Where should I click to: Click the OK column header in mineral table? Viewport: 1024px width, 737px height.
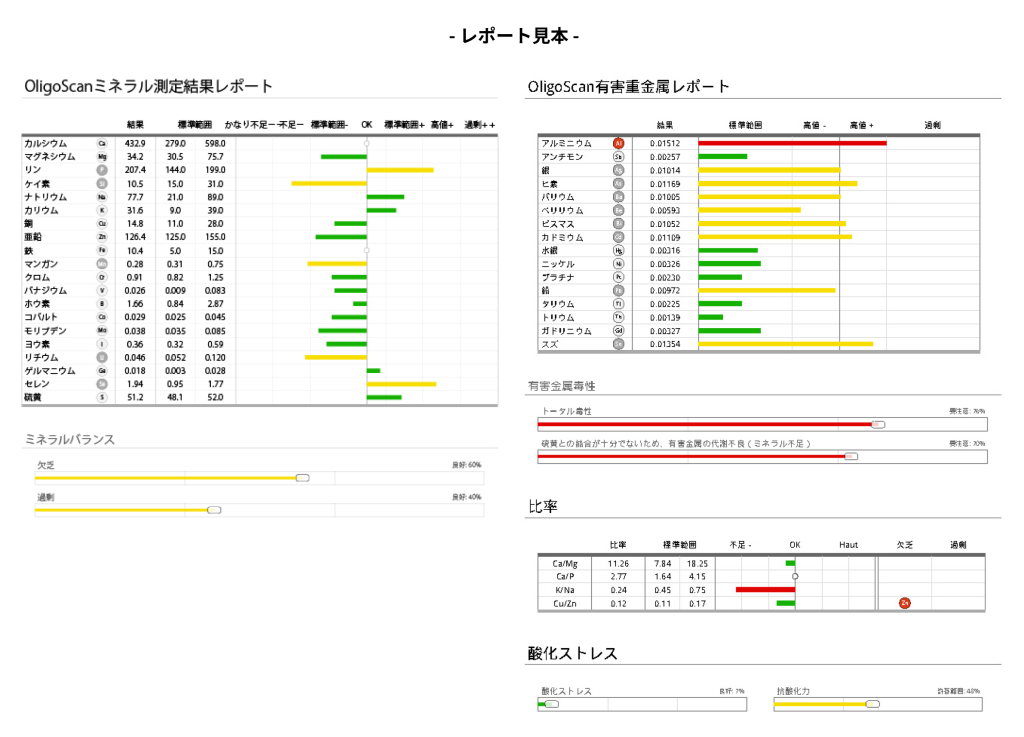coord(367,125)
